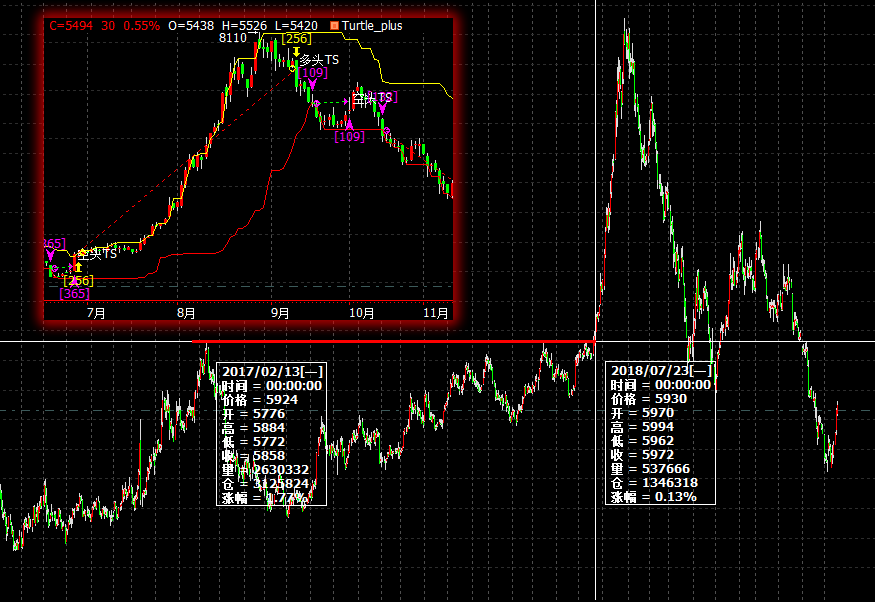Click the magenta down arrow below upper [109]
Screen dimensions: 875x602
tap(313, 85)
